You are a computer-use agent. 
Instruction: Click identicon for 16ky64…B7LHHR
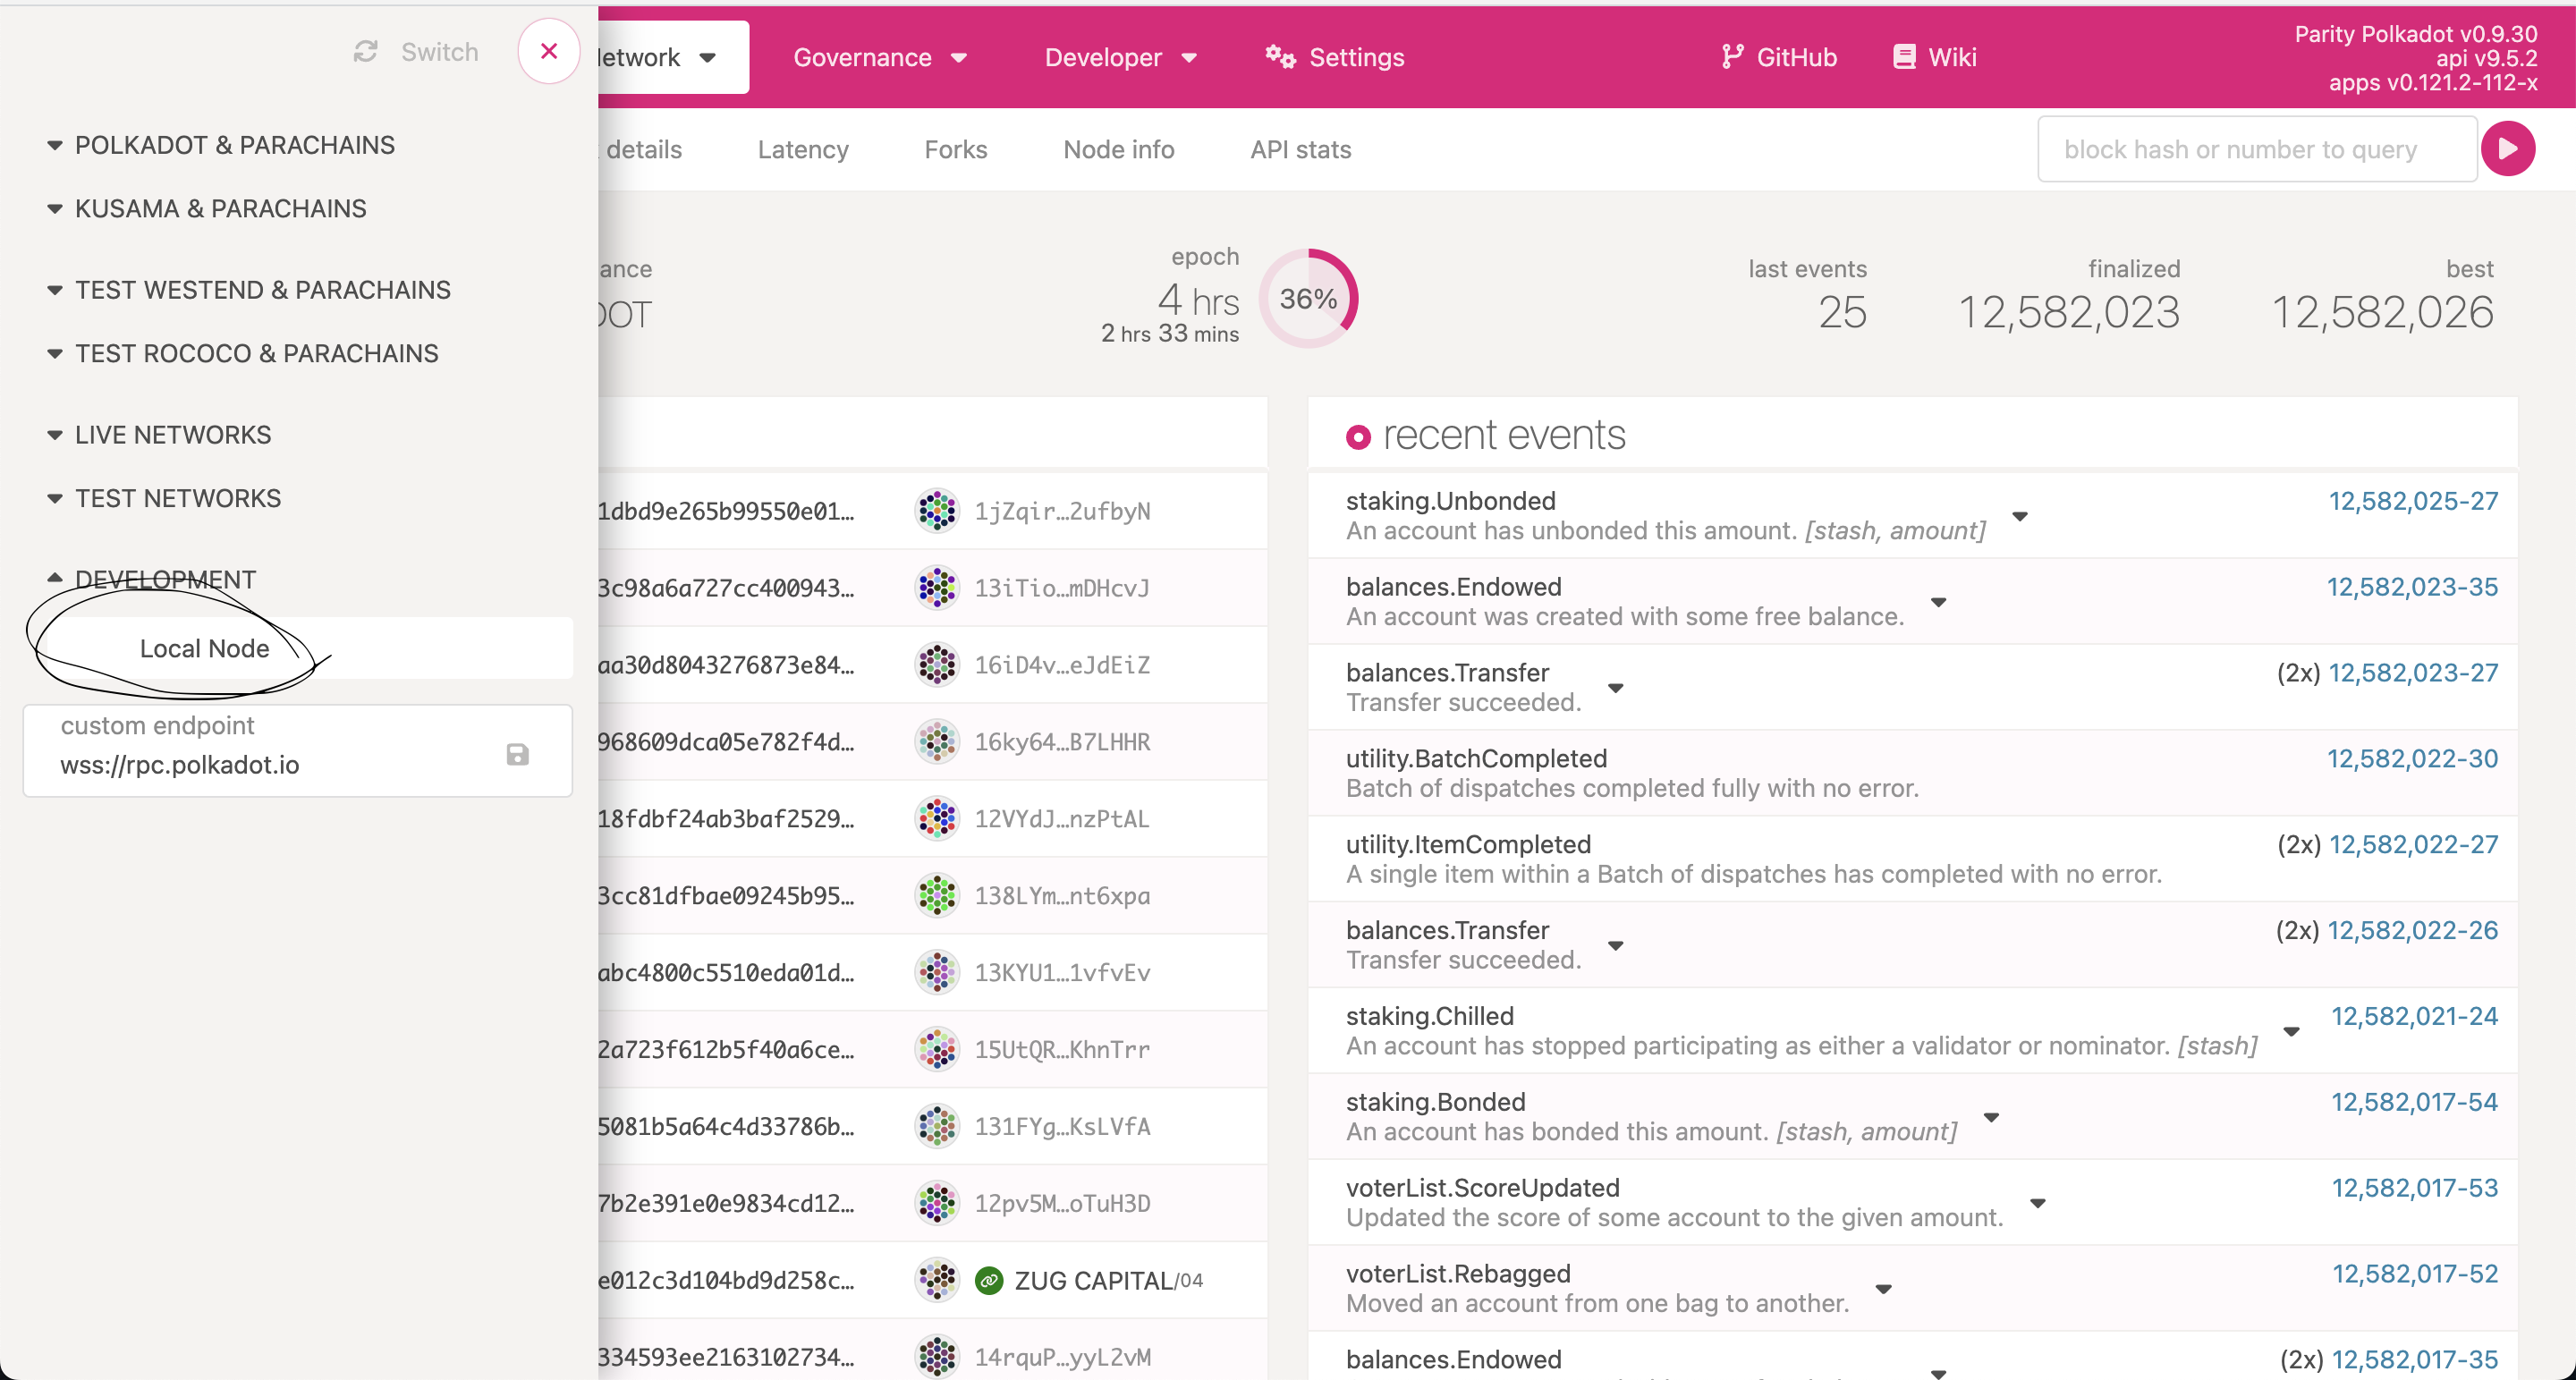coord(937,742)
